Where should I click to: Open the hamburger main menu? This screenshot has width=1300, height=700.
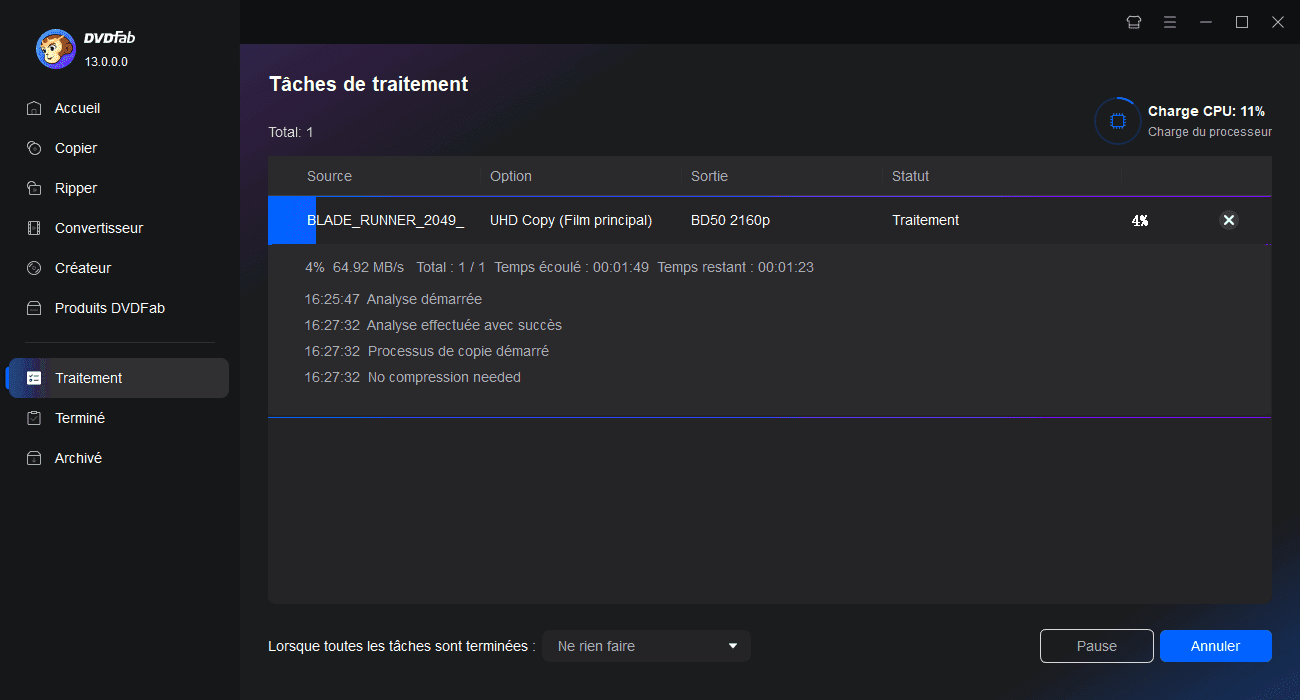pyautogui.click(x=1170, y=22)
